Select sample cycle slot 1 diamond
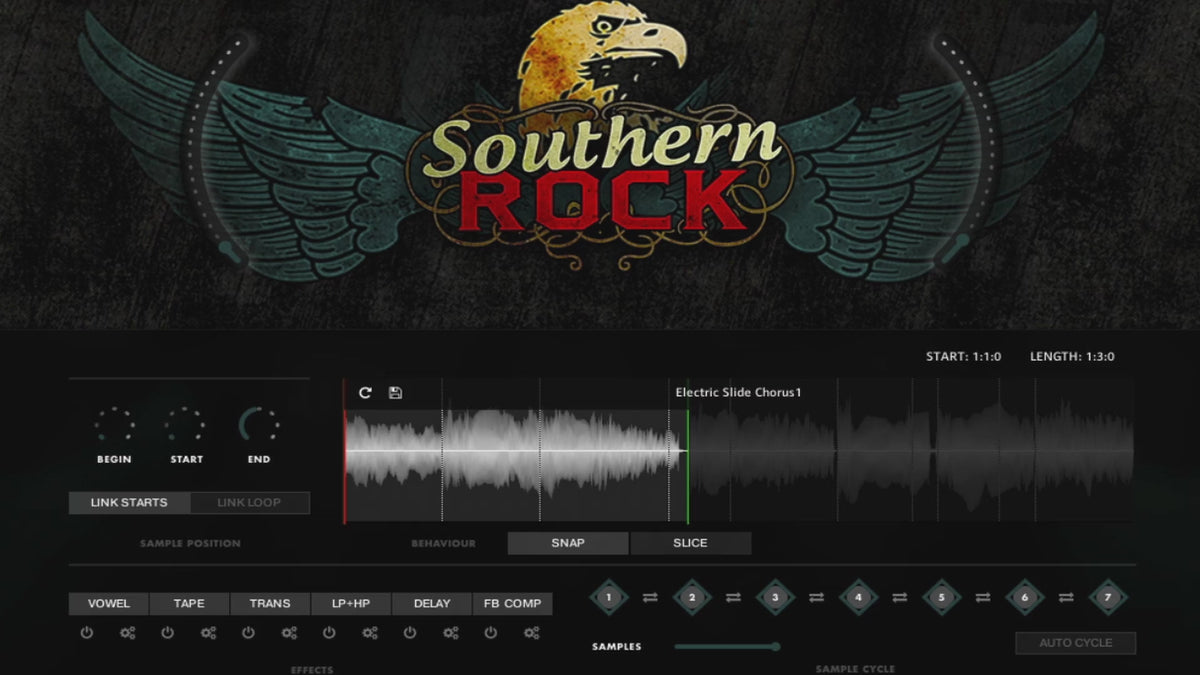 coord(609,598)
